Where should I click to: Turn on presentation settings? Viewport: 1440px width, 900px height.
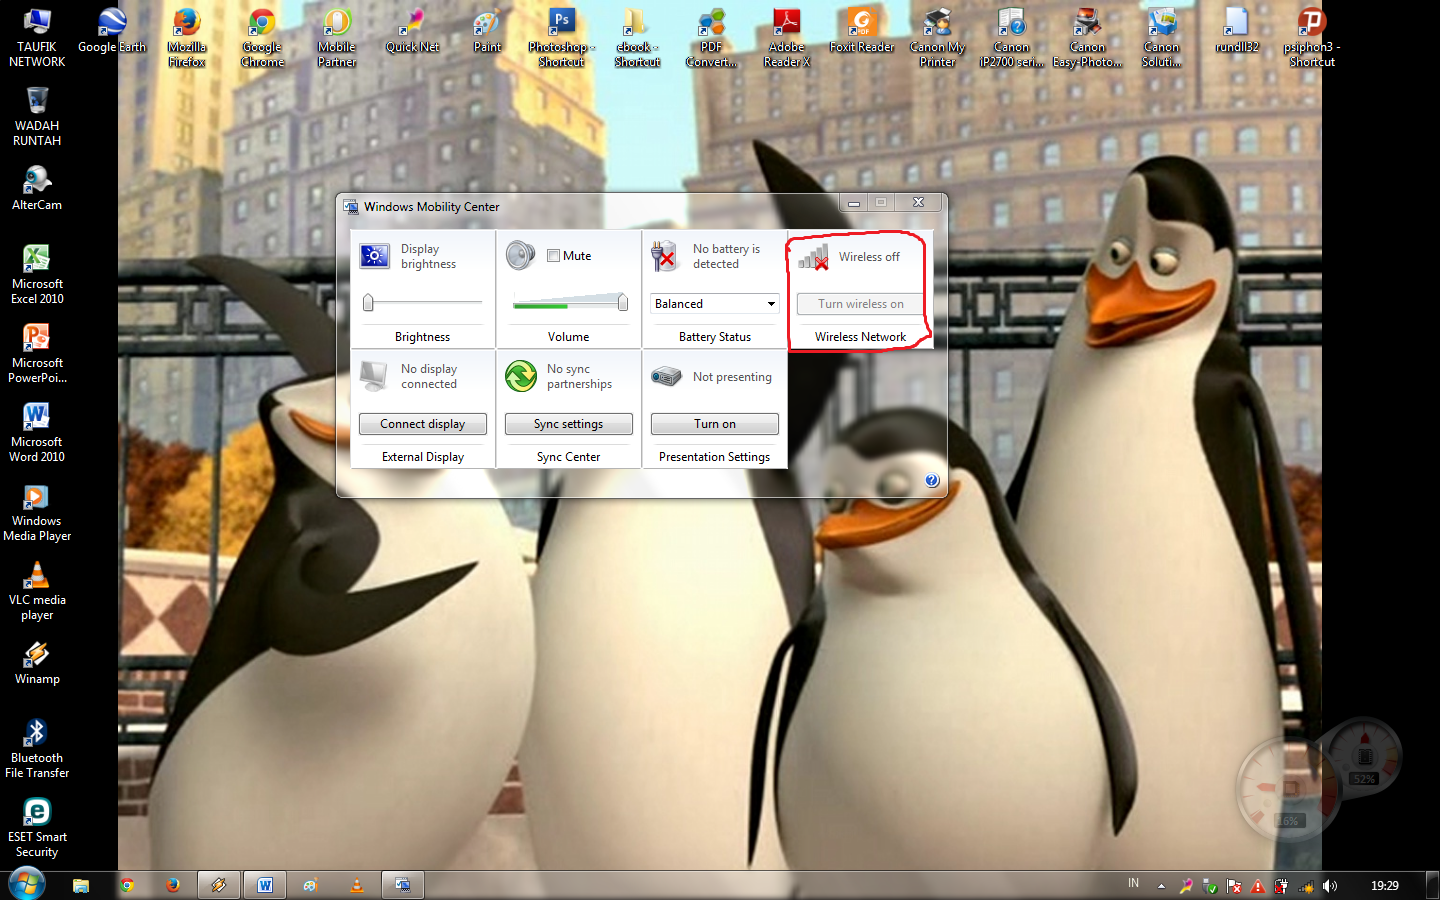715,424
